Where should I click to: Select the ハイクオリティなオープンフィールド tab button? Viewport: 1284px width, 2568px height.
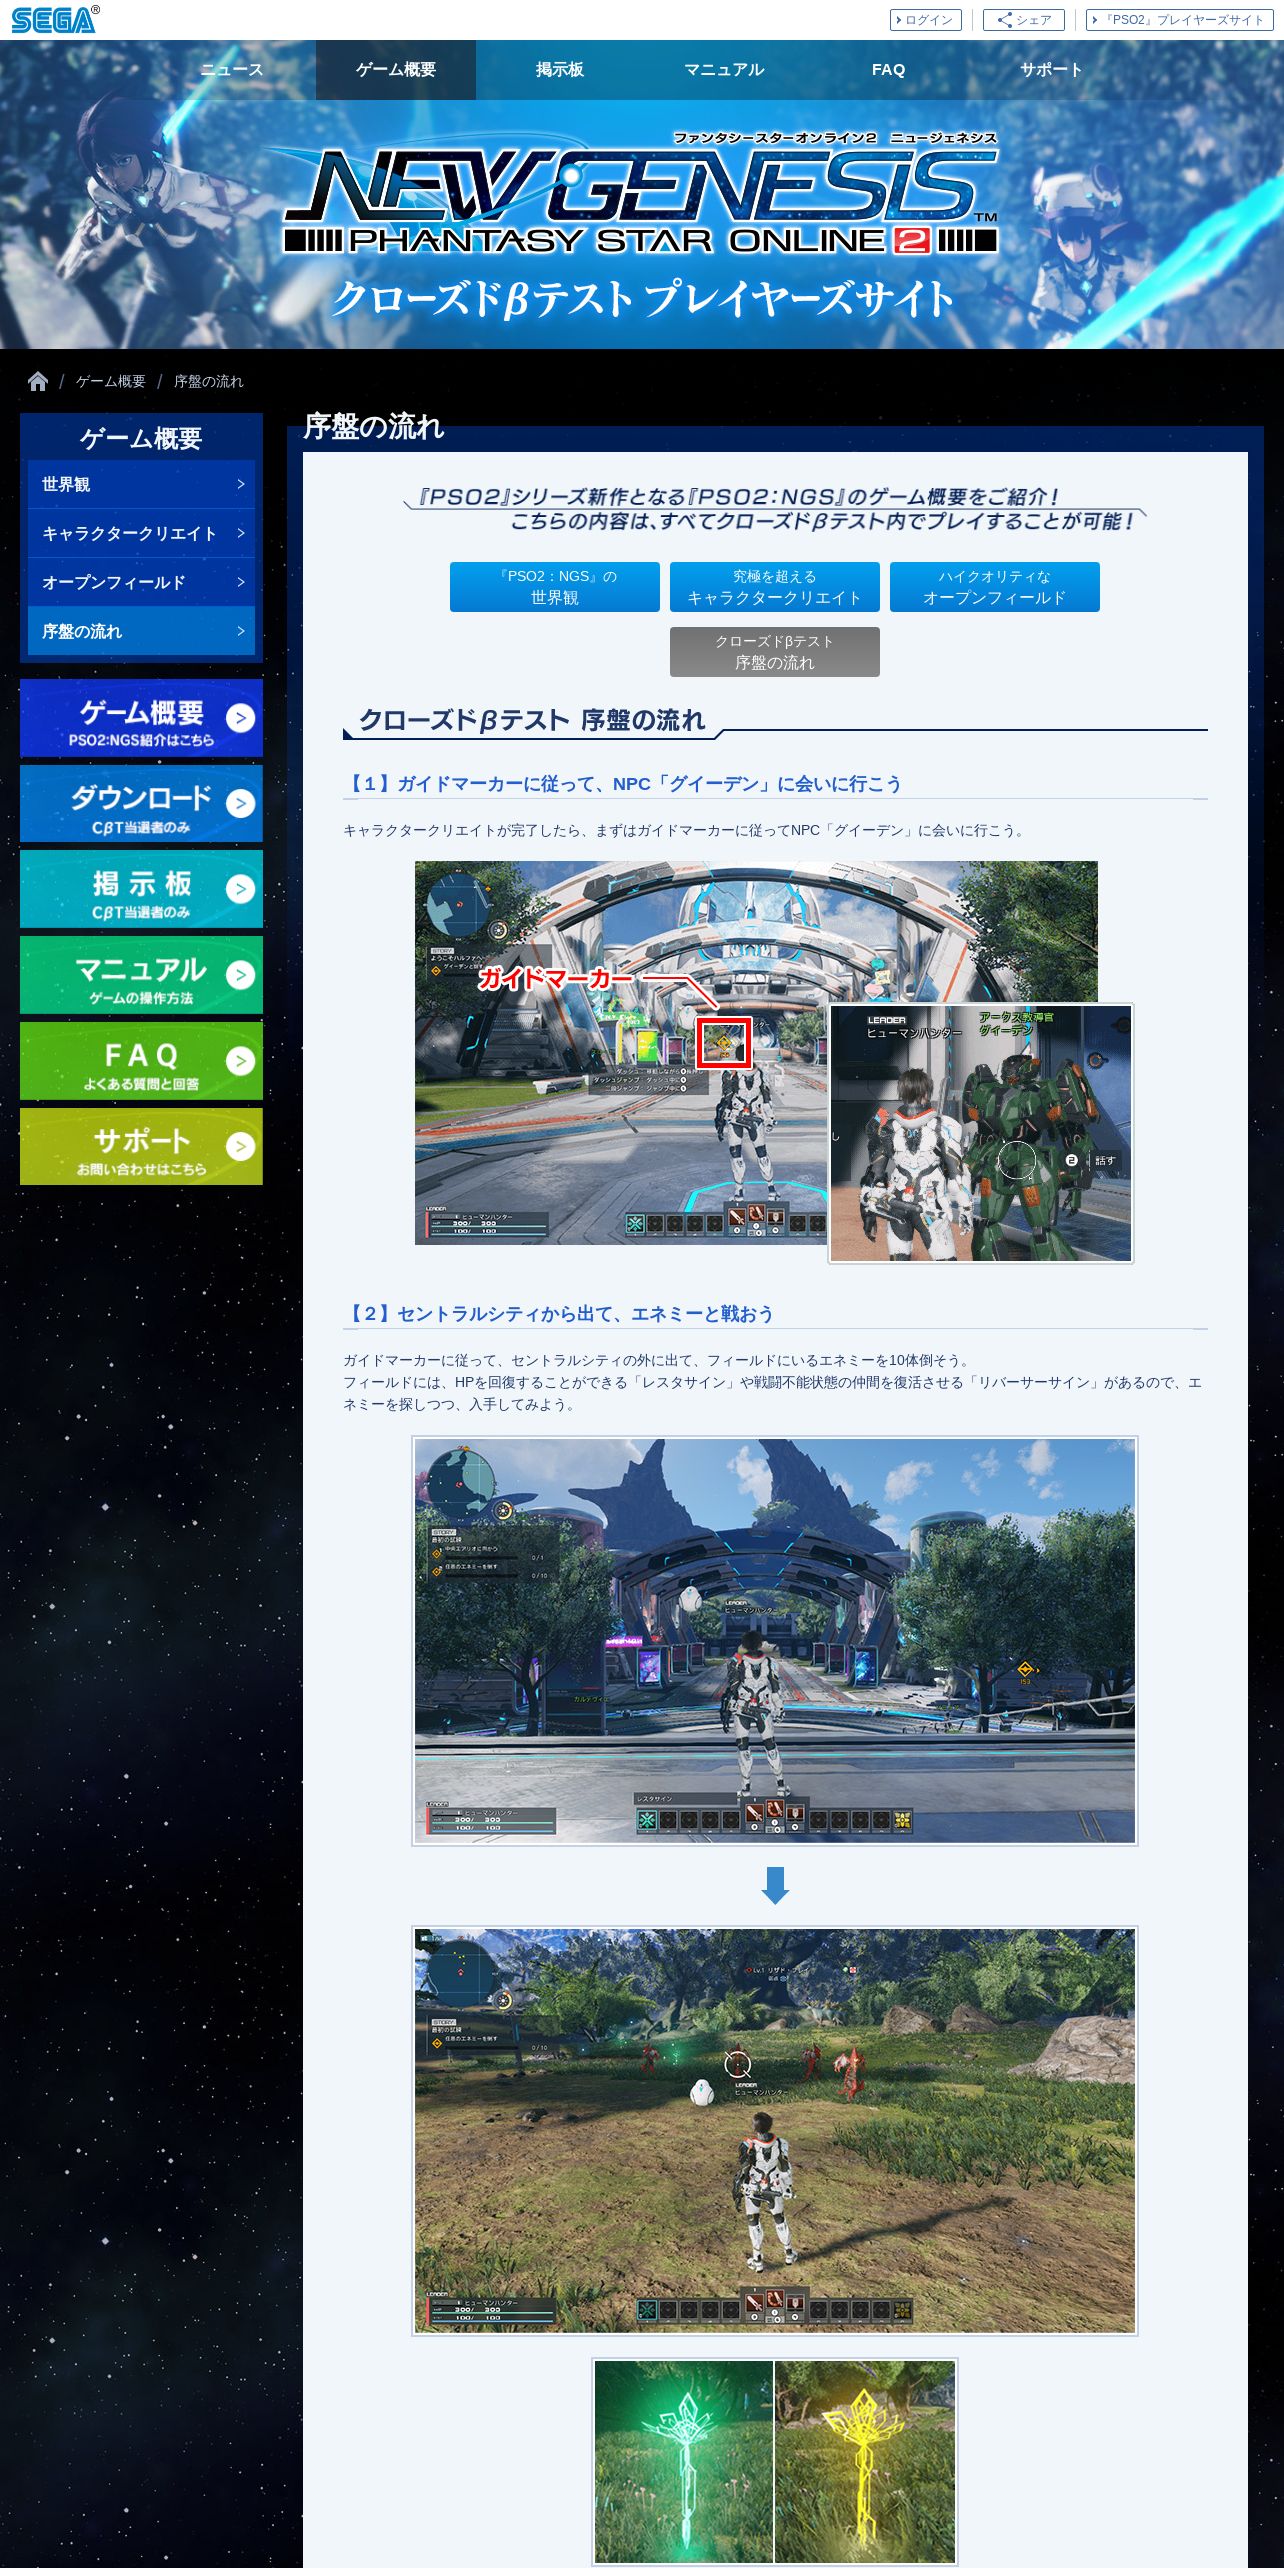pyautogui.click(x=995, y=587)
